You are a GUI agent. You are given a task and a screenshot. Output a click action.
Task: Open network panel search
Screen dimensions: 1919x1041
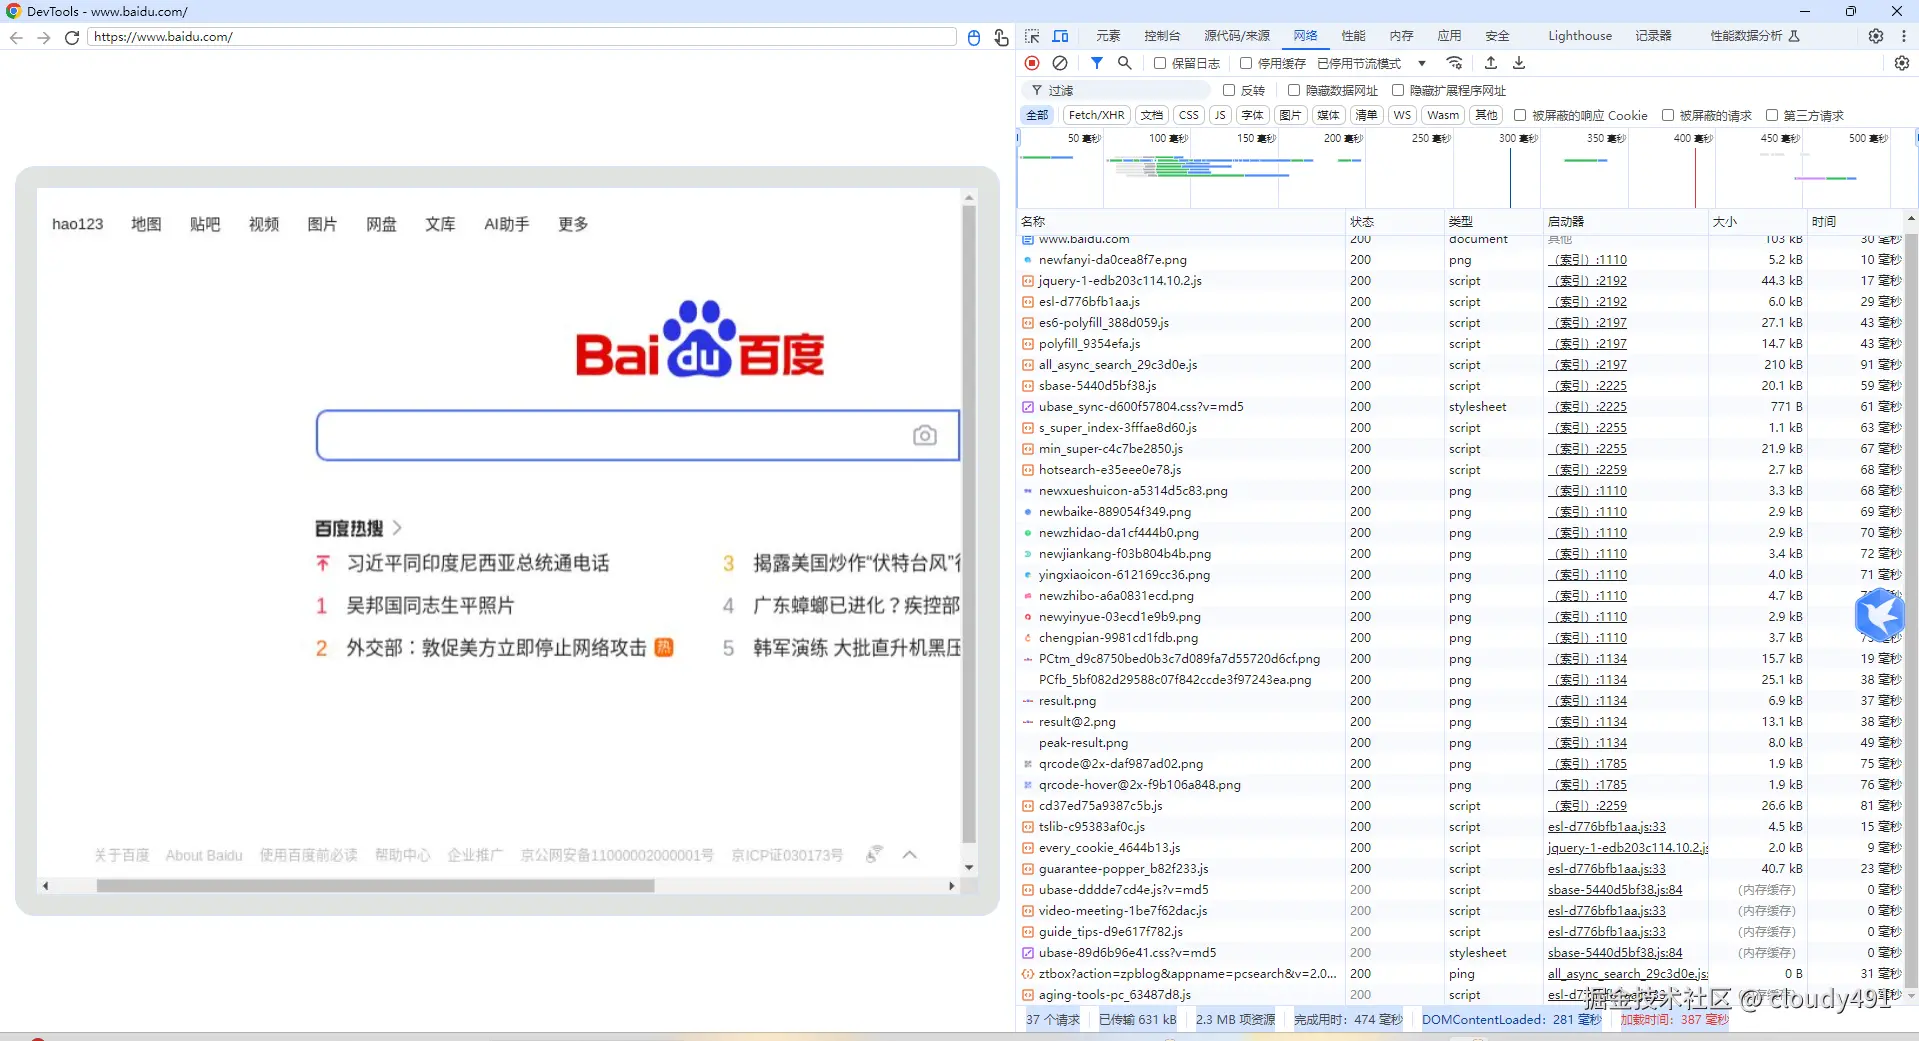[x=1124, y=63]
